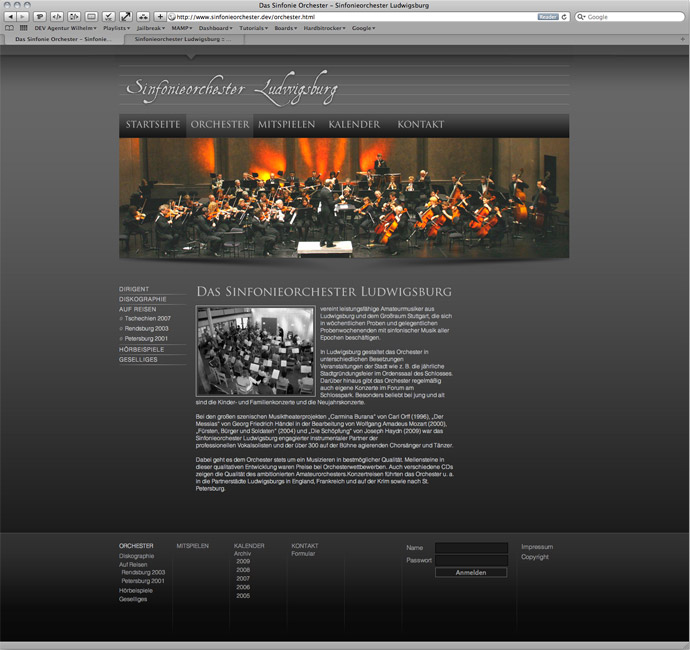Click the Sinfonieorchester Ludwigsburg logo
This screenshot has width=690, height=650.
[x=232, y=89]
